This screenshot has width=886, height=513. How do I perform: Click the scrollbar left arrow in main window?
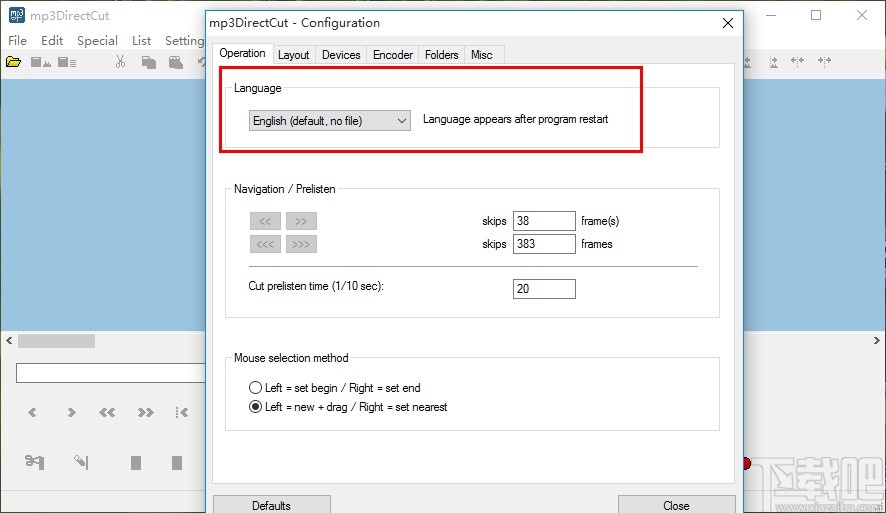coord(9,341)
